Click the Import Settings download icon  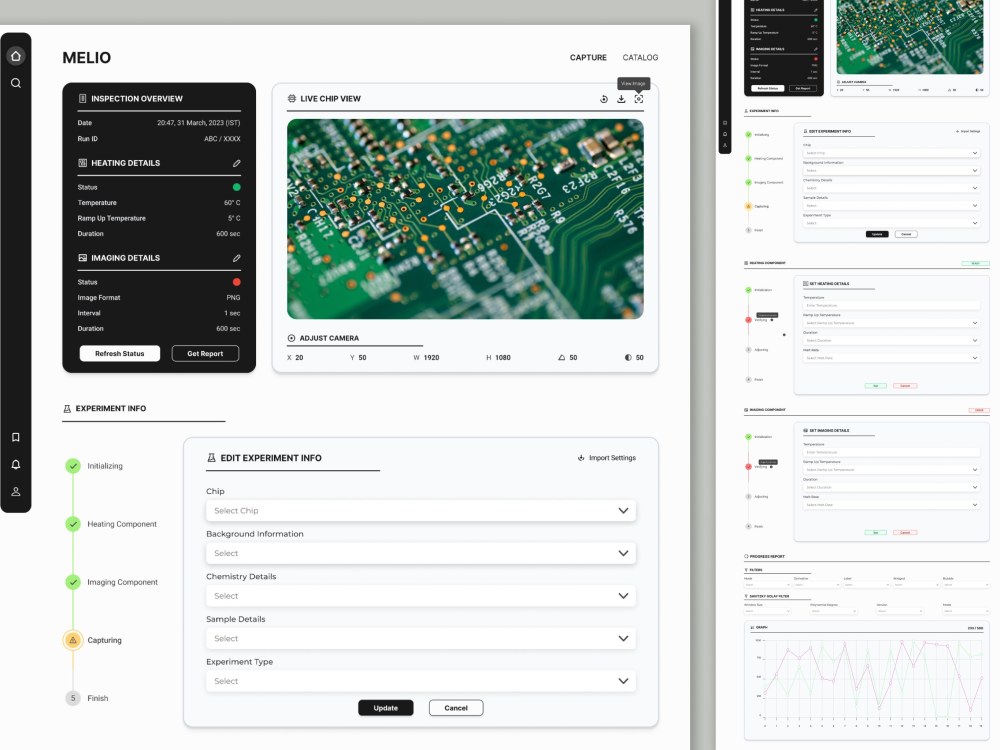[x=581, y=458]
